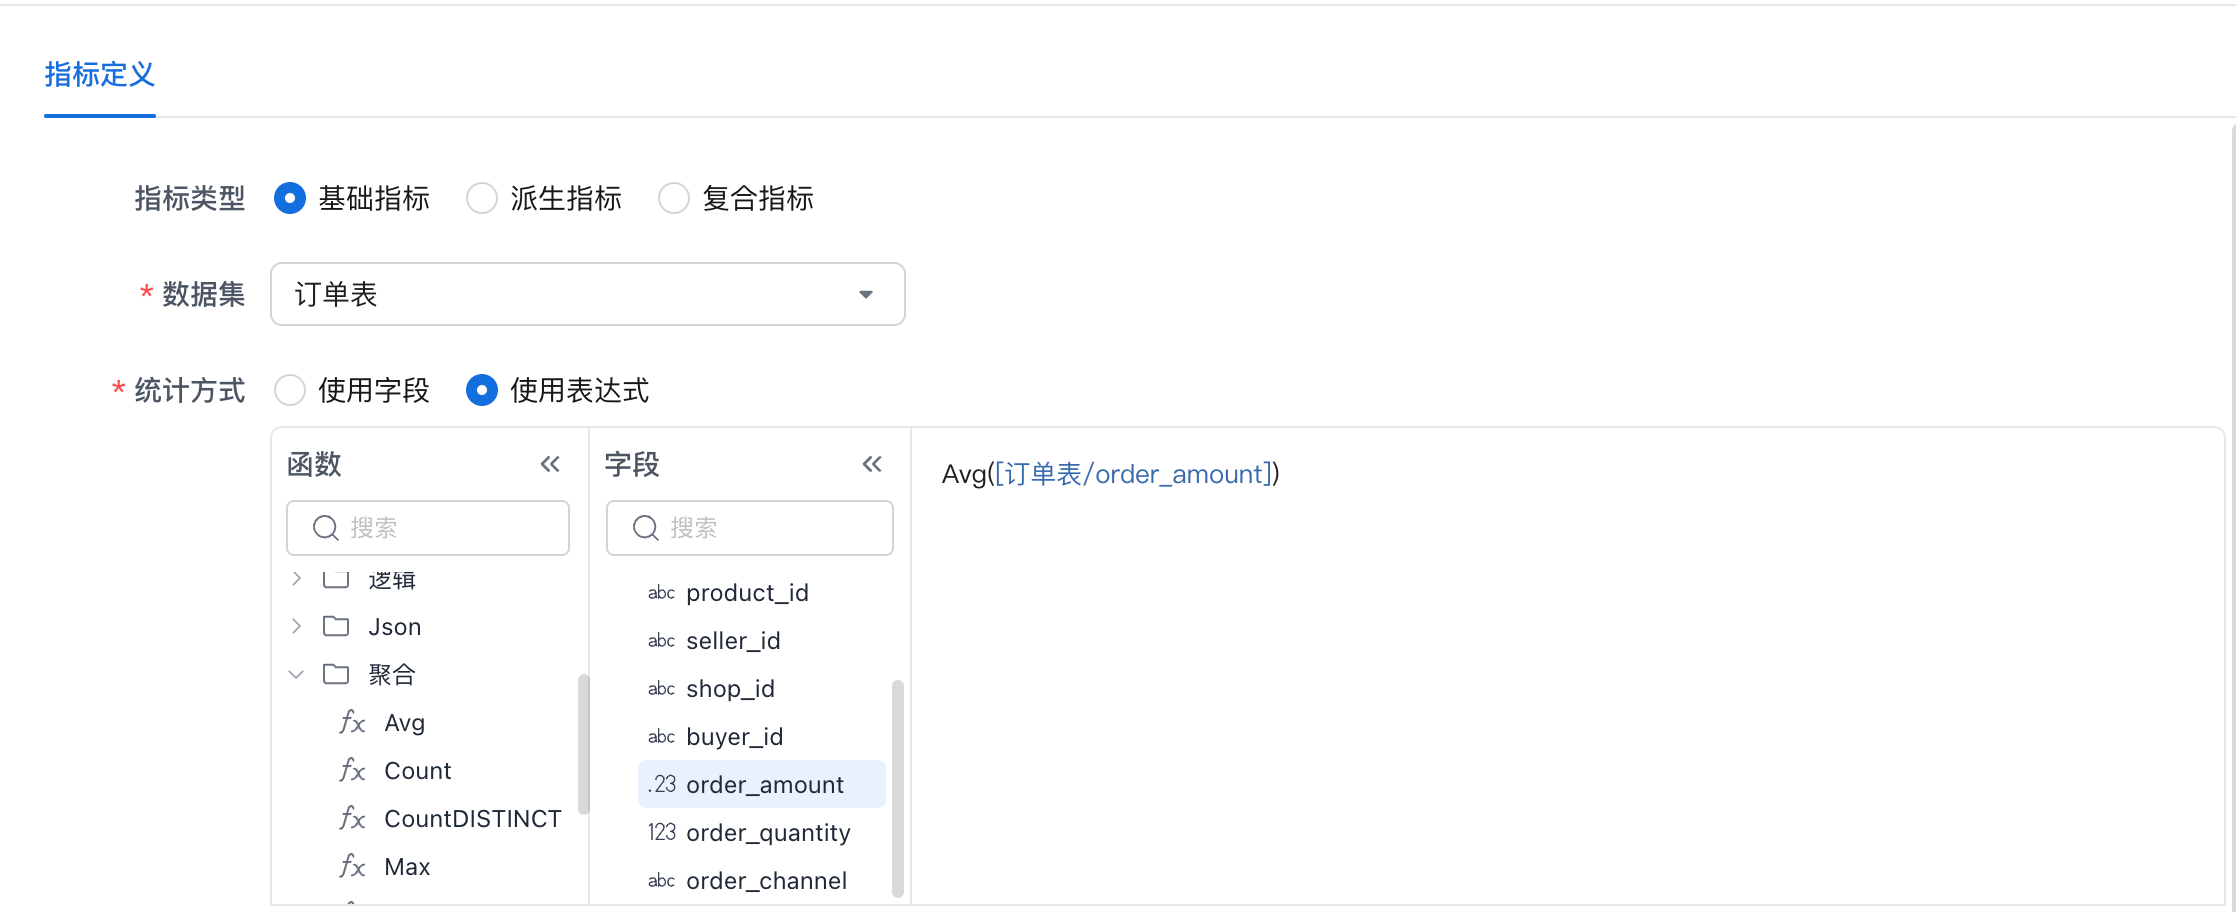Click the 函数 search input box

440,528
